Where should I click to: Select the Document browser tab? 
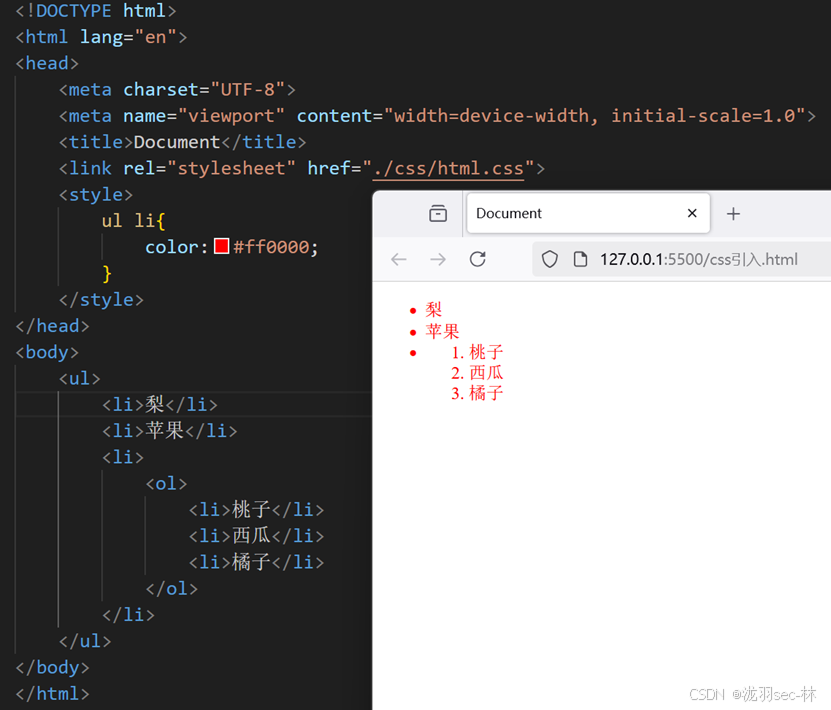point(588,213)
